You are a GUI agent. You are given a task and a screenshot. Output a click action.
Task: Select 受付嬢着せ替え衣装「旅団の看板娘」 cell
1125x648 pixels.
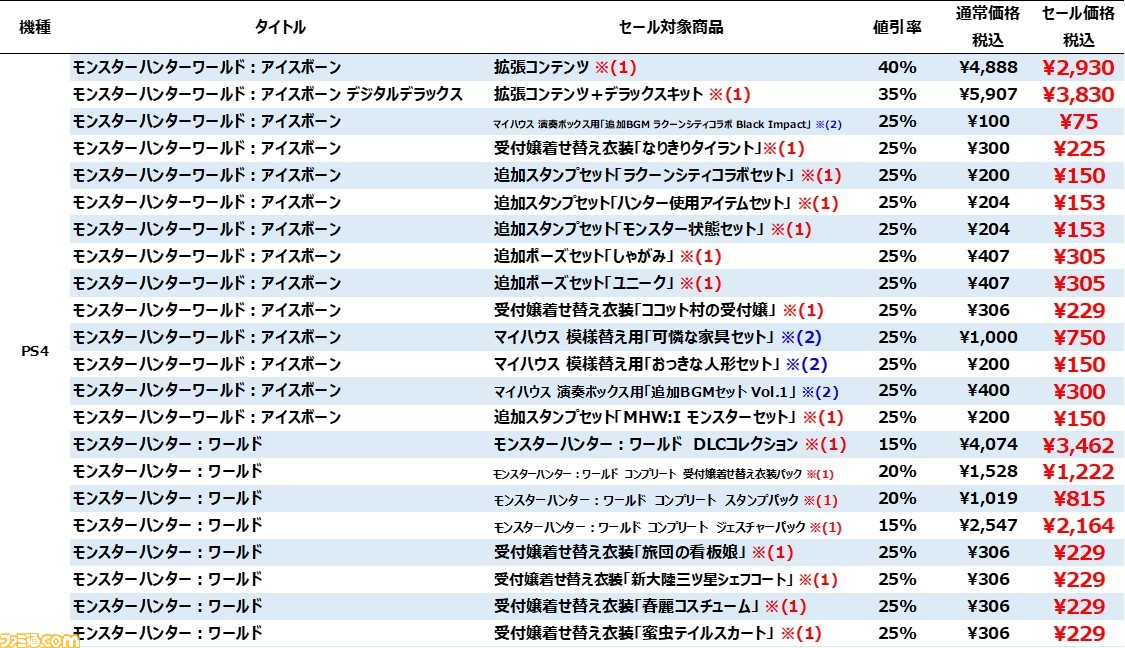point(644,553)
